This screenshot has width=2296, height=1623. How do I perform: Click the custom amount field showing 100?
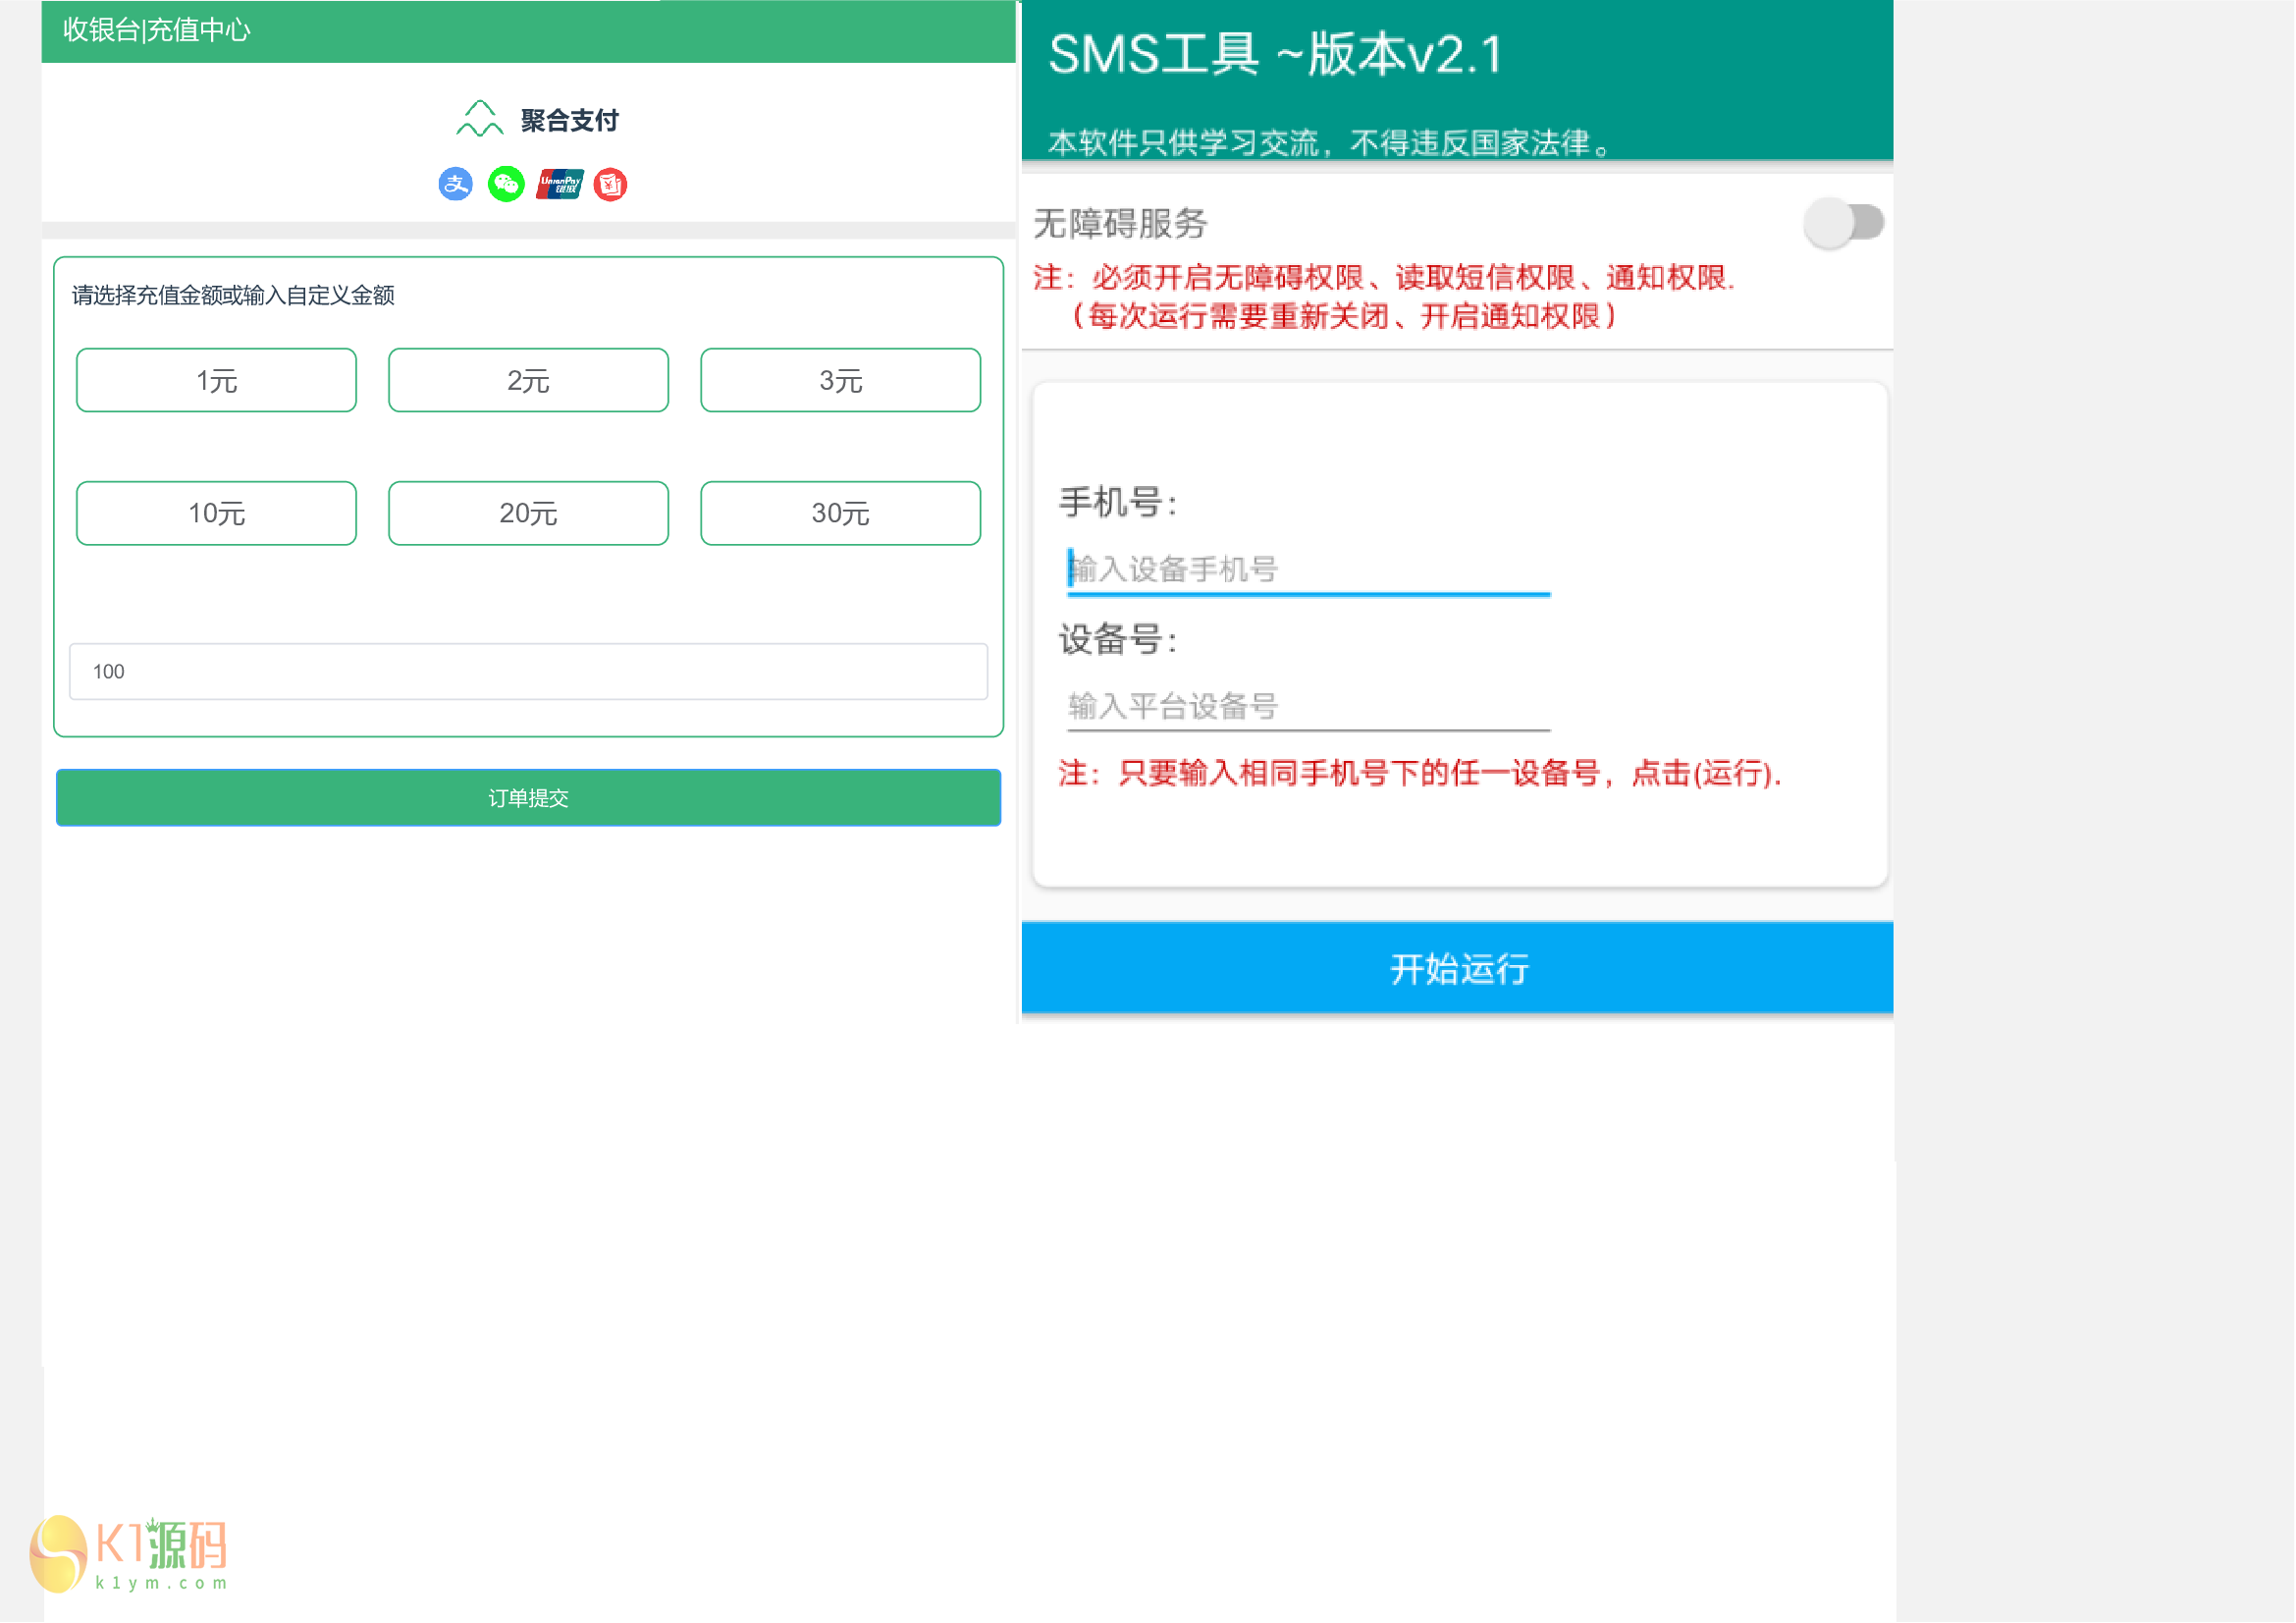pos(528,671)
